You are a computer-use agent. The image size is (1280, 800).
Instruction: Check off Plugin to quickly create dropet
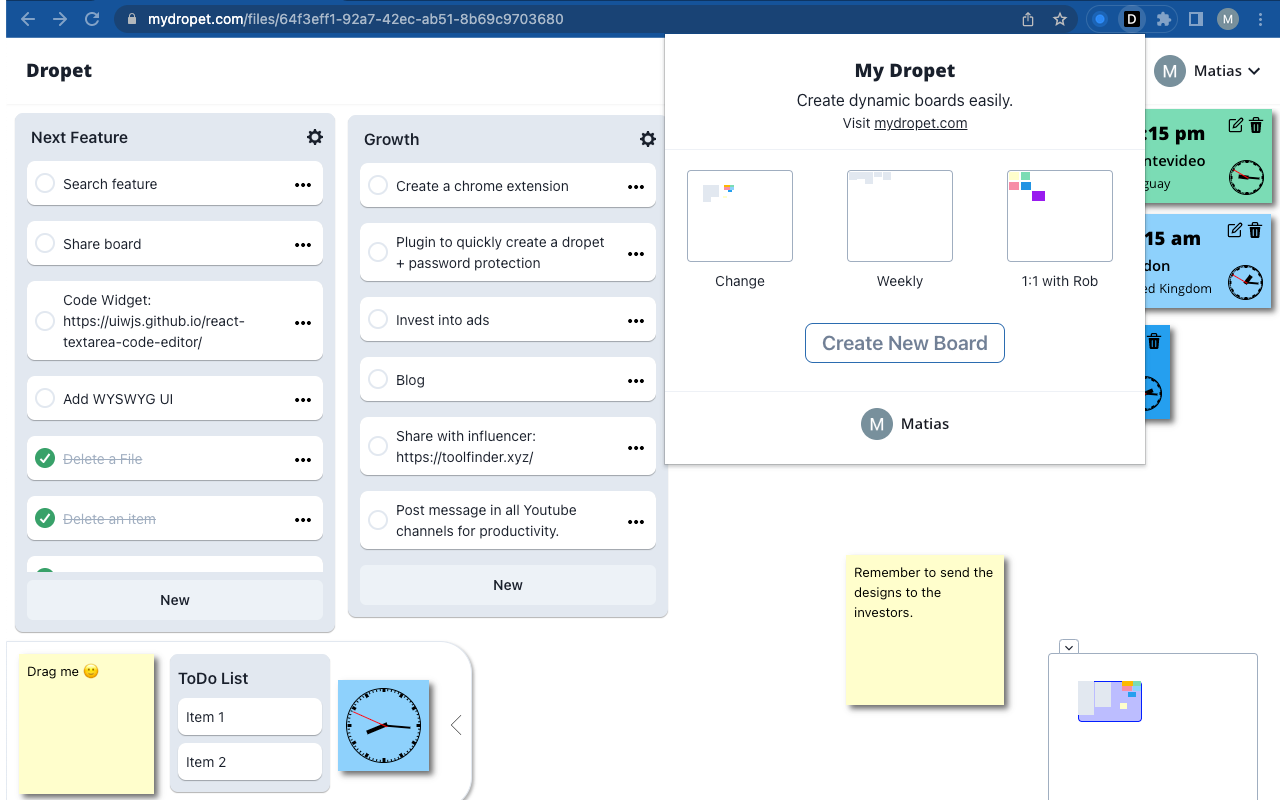[x=378, y=253]
